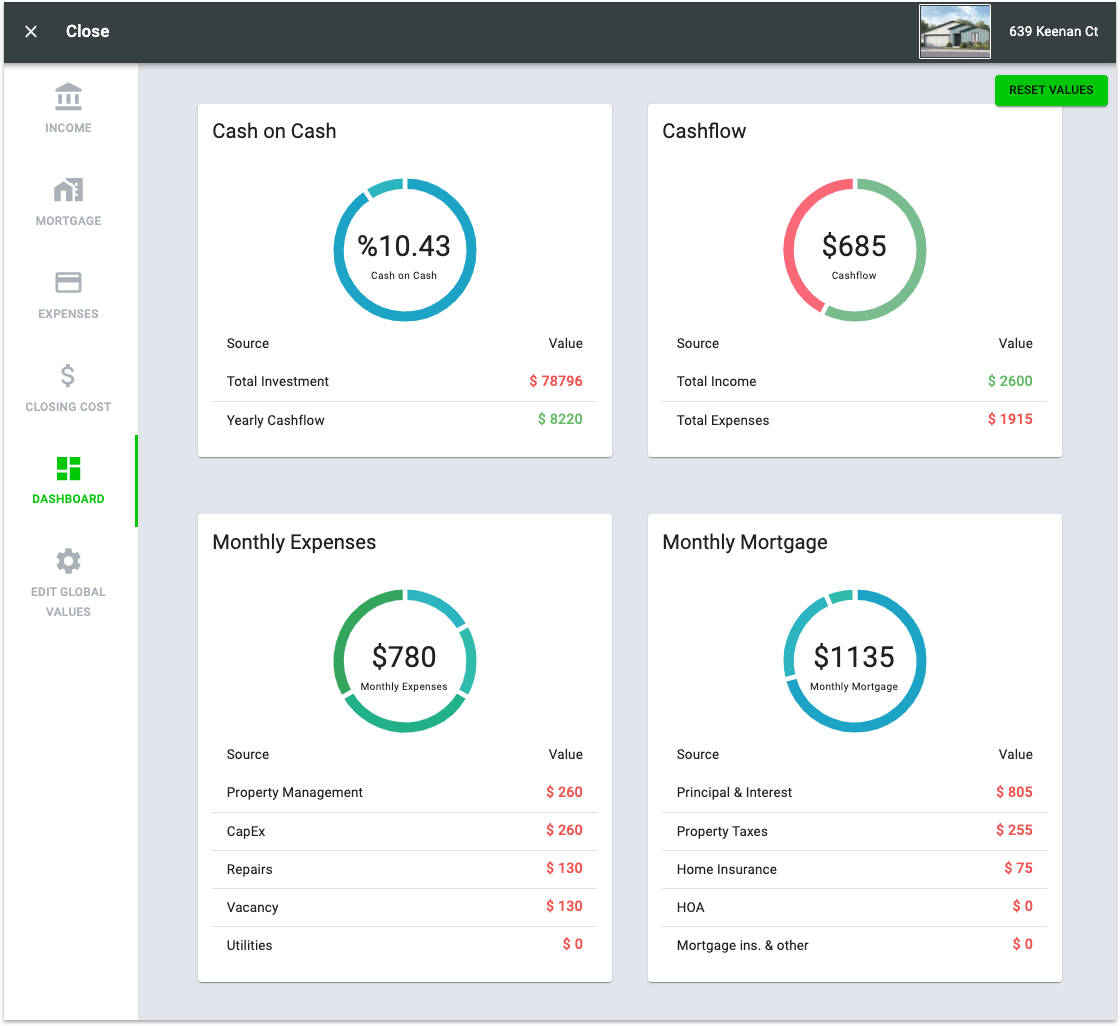Switch to the Expenses tab label

(69, 314)
